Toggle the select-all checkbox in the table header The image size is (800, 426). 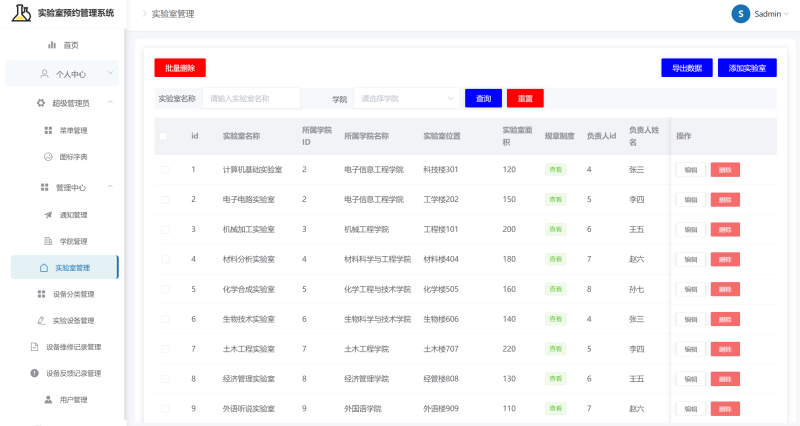pos(163,136)
